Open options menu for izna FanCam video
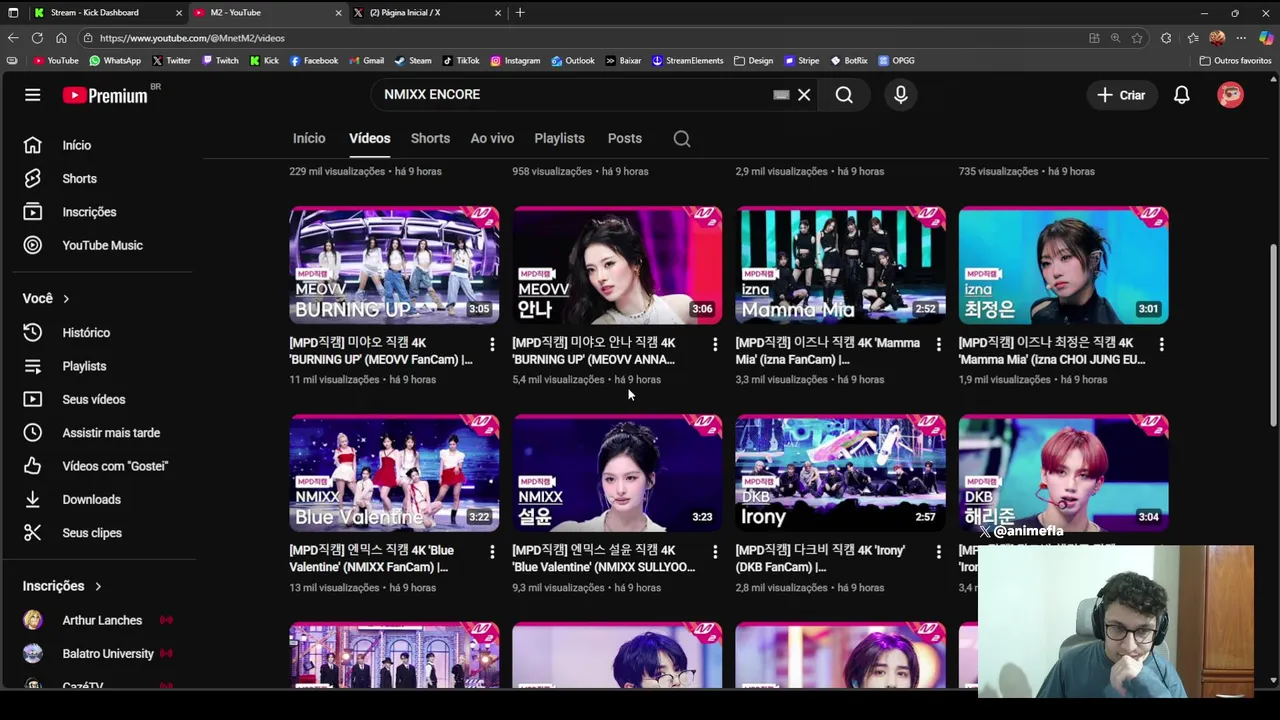Screen dimensions: 1280x720 click(938, 344)
